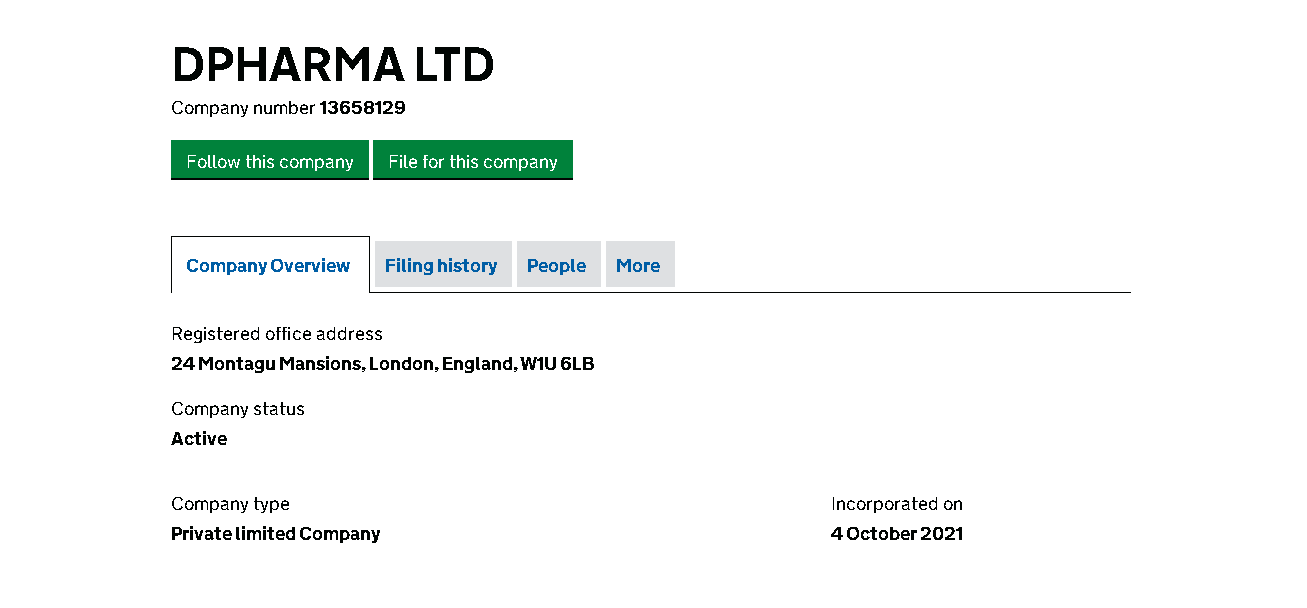Select the postcode W1U 6LB
Viewport: 1307px width, 608px height.
click(x=557, y=364)
